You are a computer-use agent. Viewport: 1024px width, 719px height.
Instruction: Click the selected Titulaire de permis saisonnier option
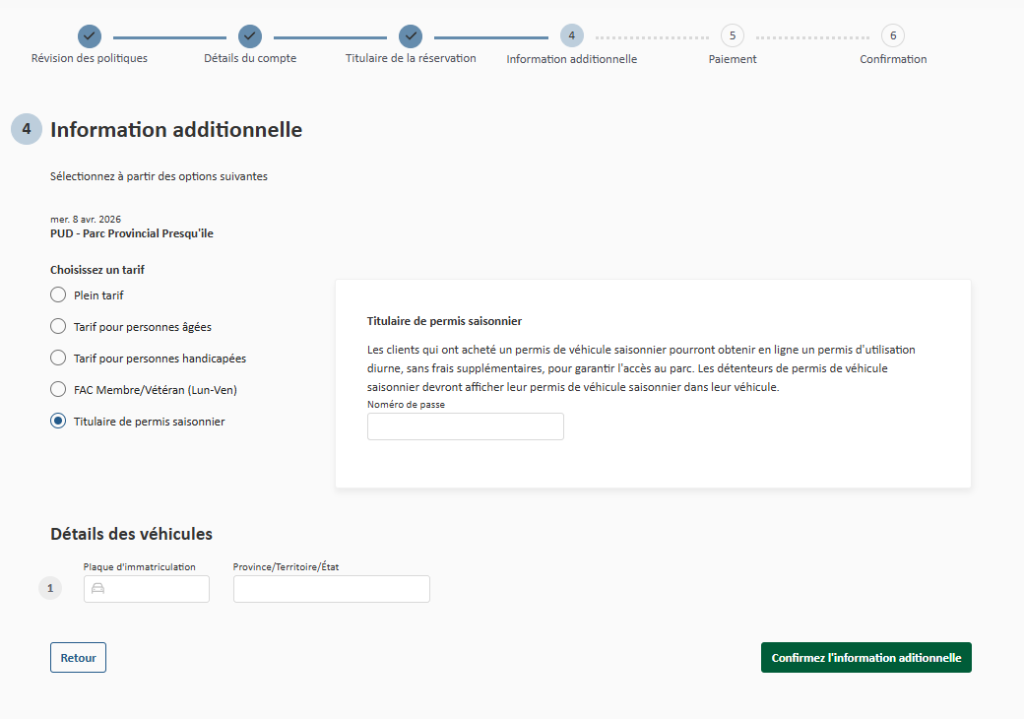[x=57, y=421]
